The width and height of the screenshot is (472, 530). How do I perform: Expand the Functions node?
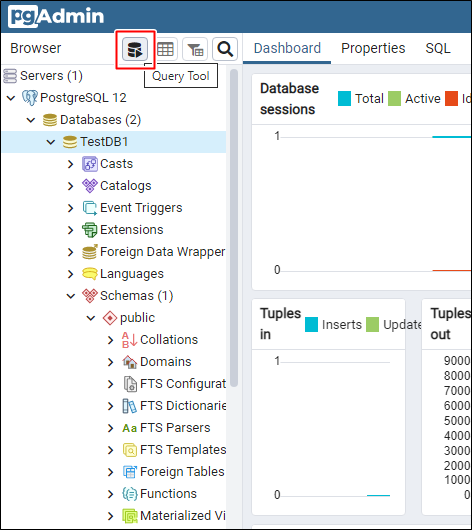110,494
